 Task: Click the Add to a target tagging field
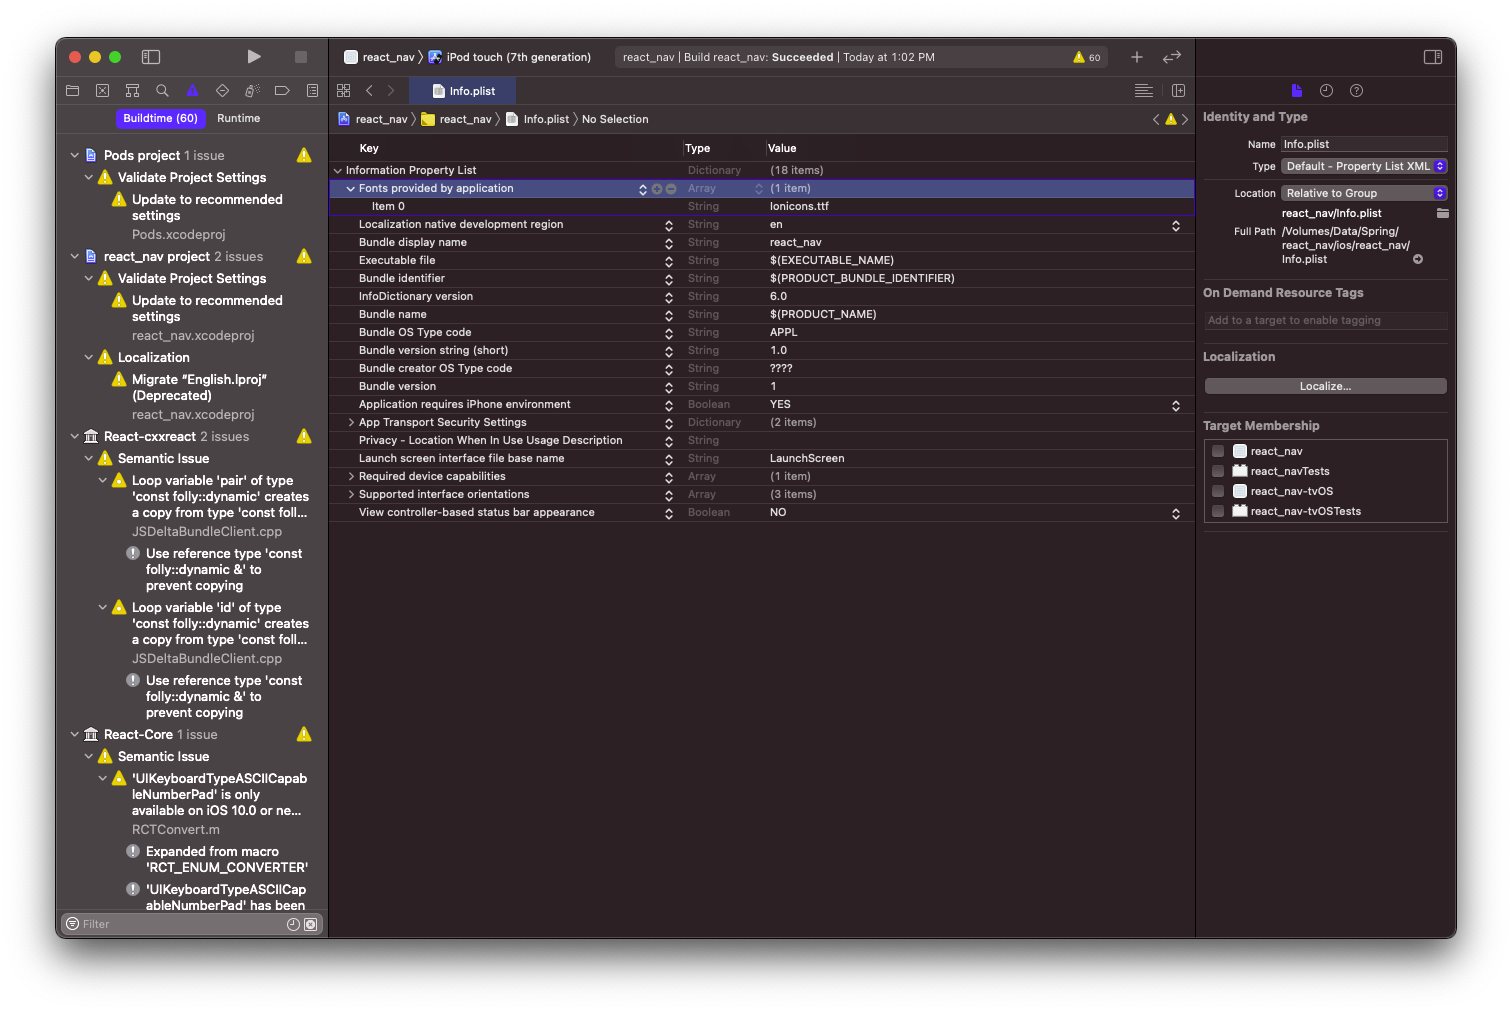1326,320
